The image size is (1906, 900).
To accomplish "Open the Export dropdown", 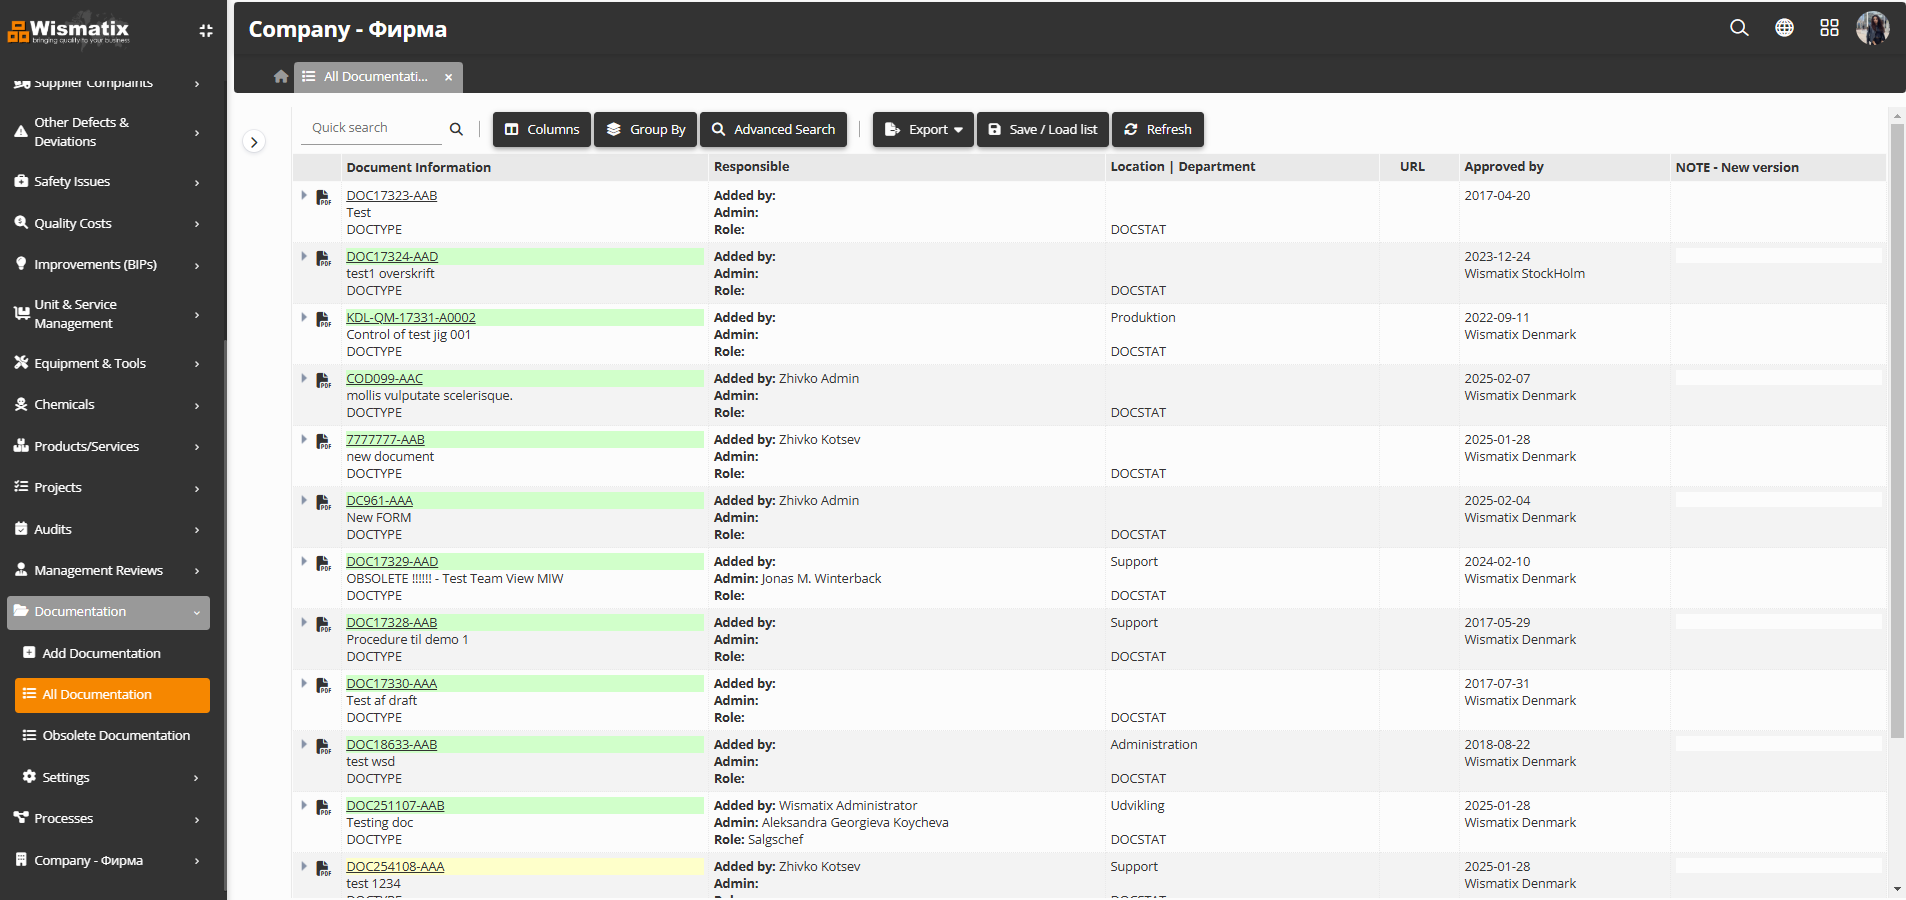I will click(921, 129).
